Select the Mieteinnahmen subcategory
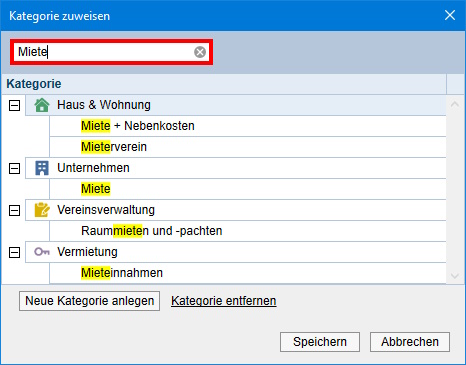 tap(248, 273)
